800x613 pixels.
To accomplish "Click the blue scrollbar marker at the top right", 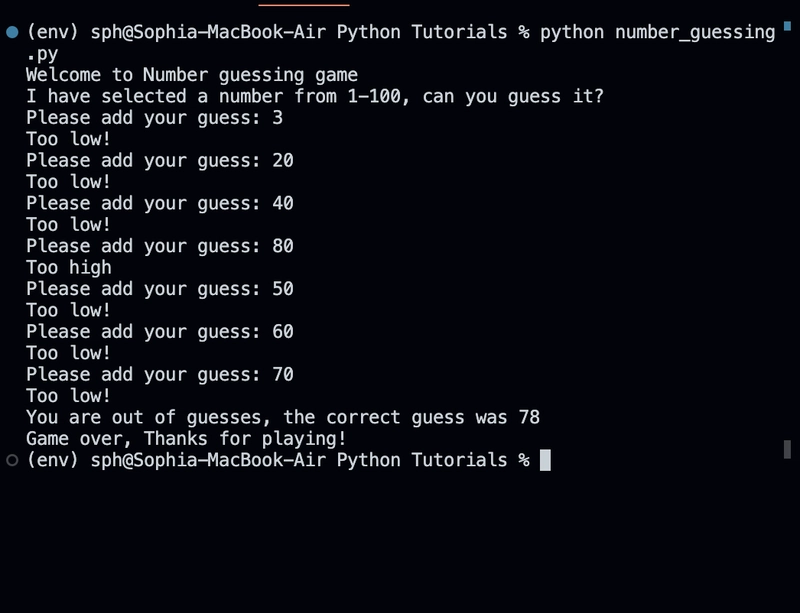I will 787,26.
